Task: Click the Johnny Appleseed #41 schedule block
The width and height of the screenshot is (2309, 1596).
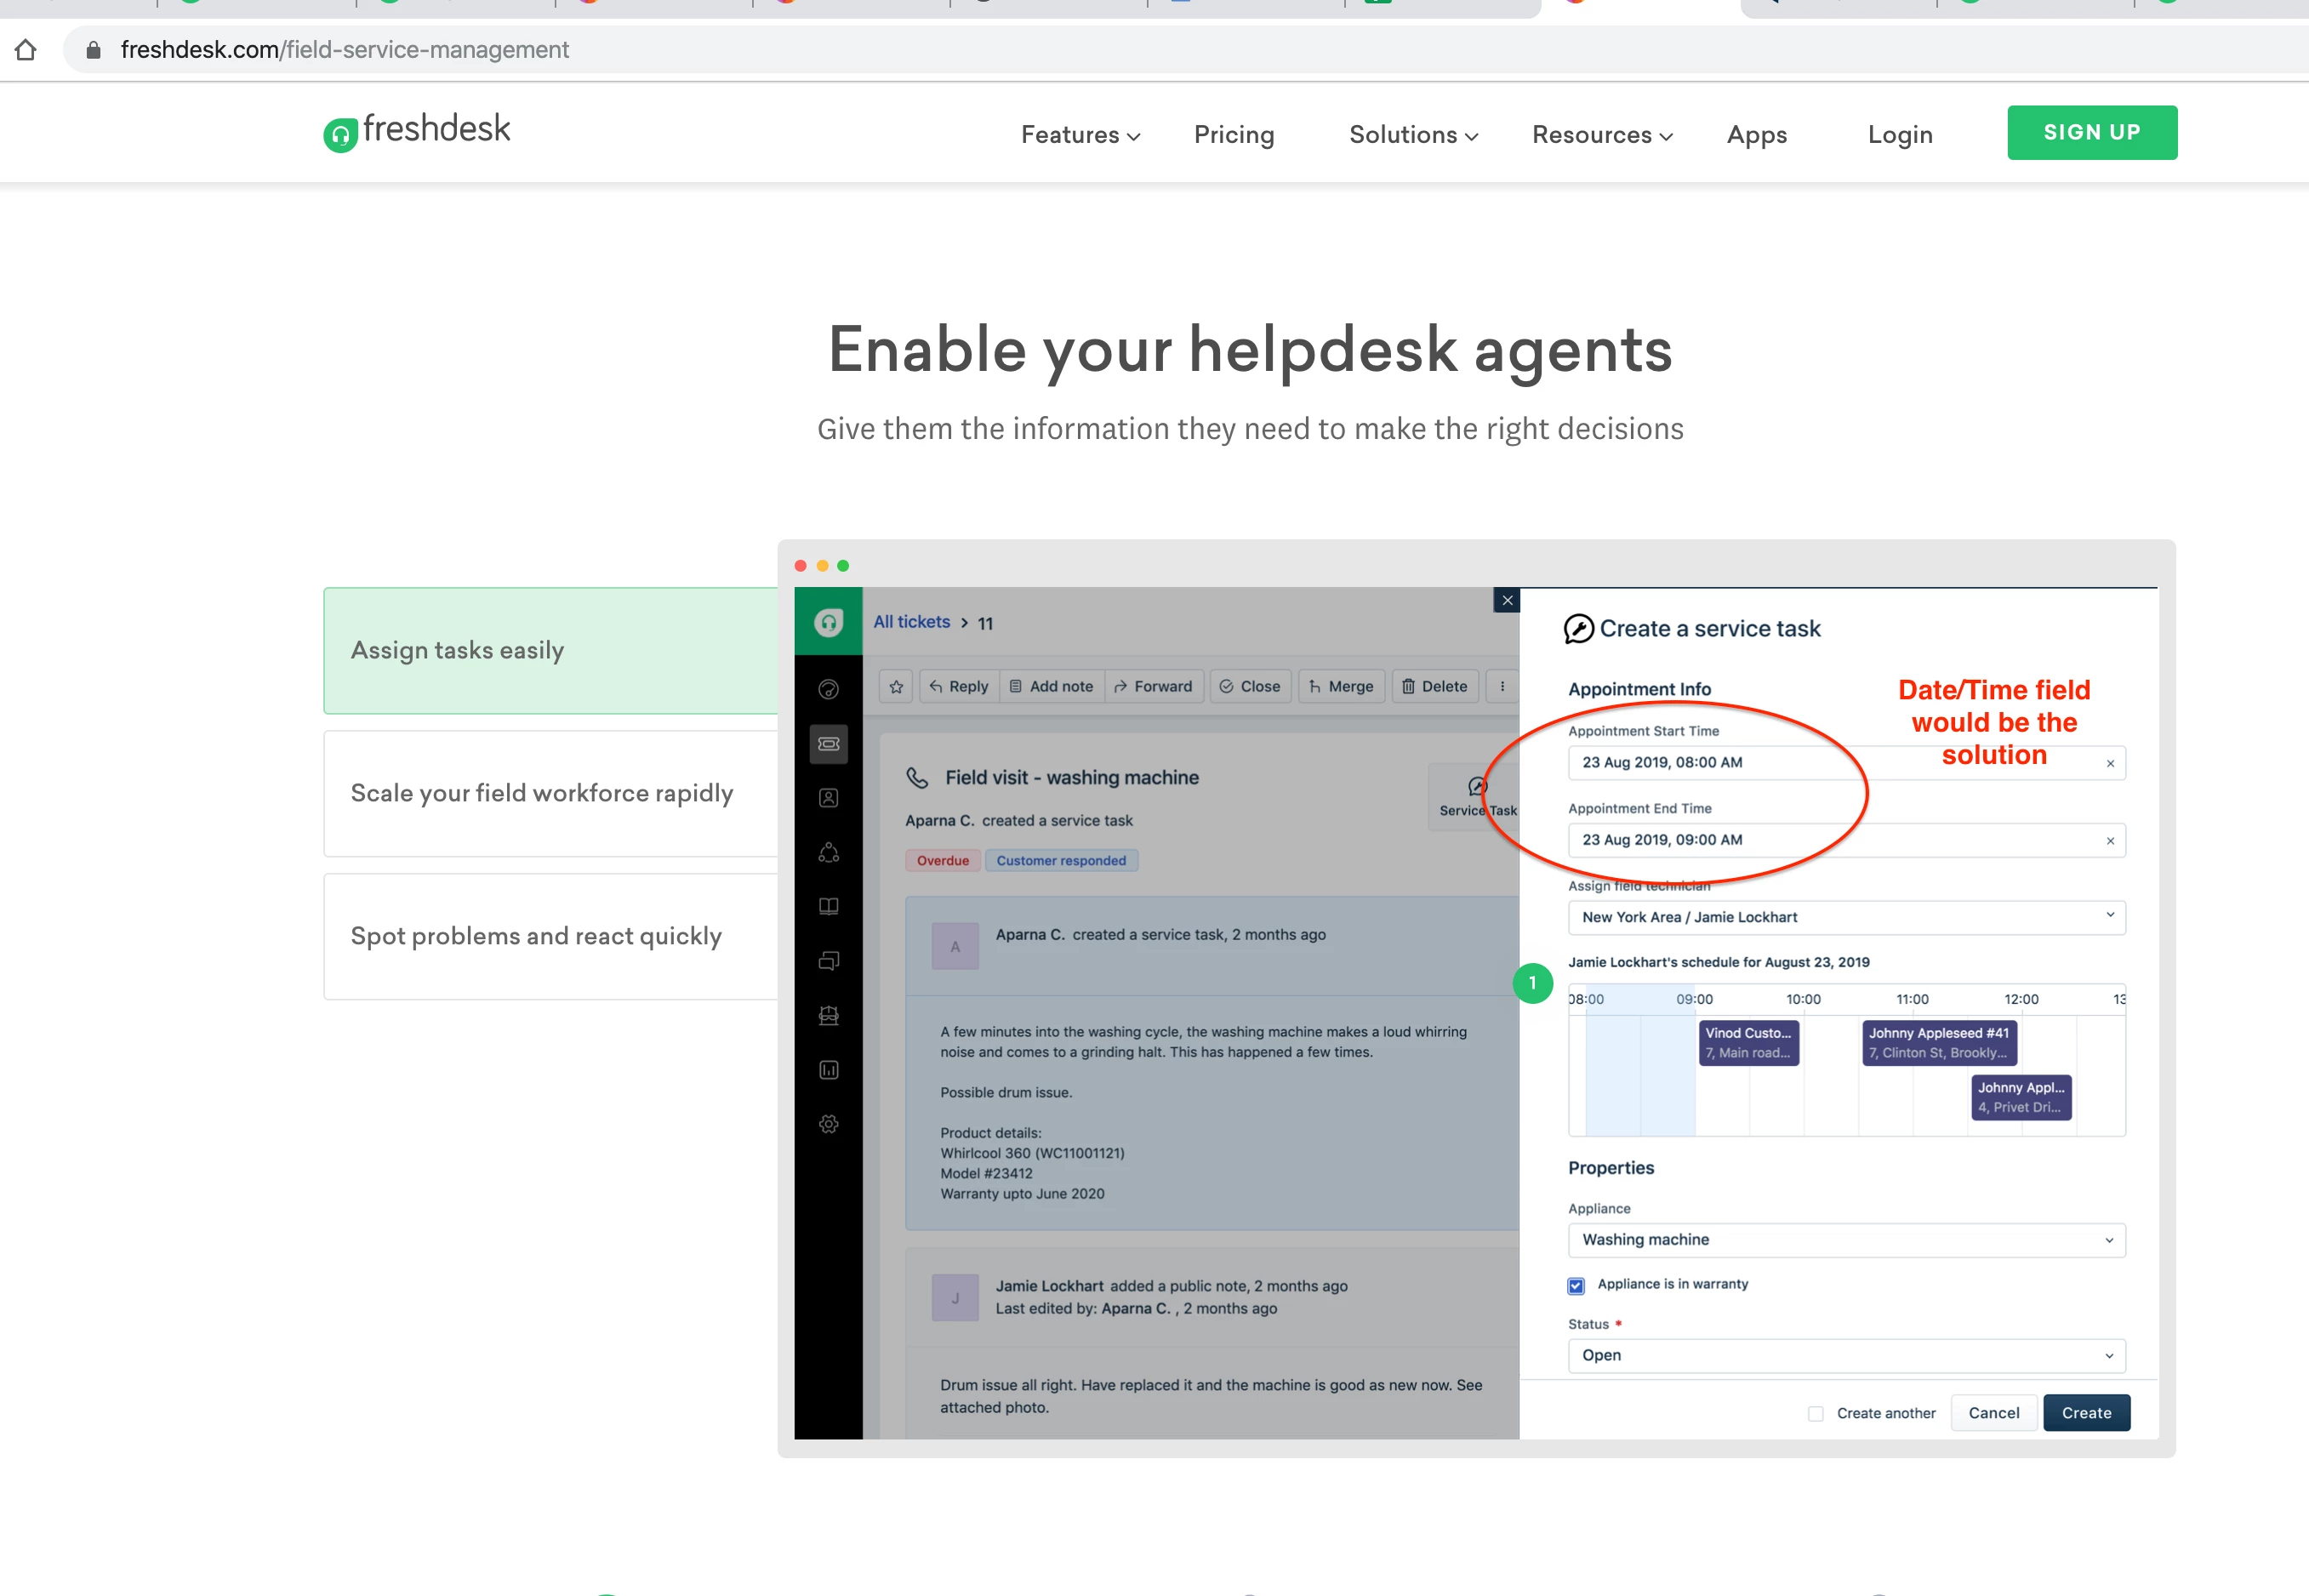Action: (1938, 1042)
